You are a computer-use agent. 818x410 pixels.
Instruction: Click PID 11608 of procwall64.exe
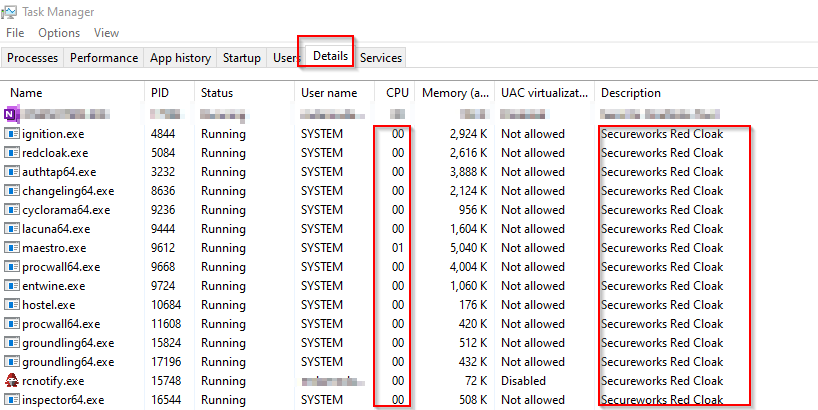coord(166,324)
